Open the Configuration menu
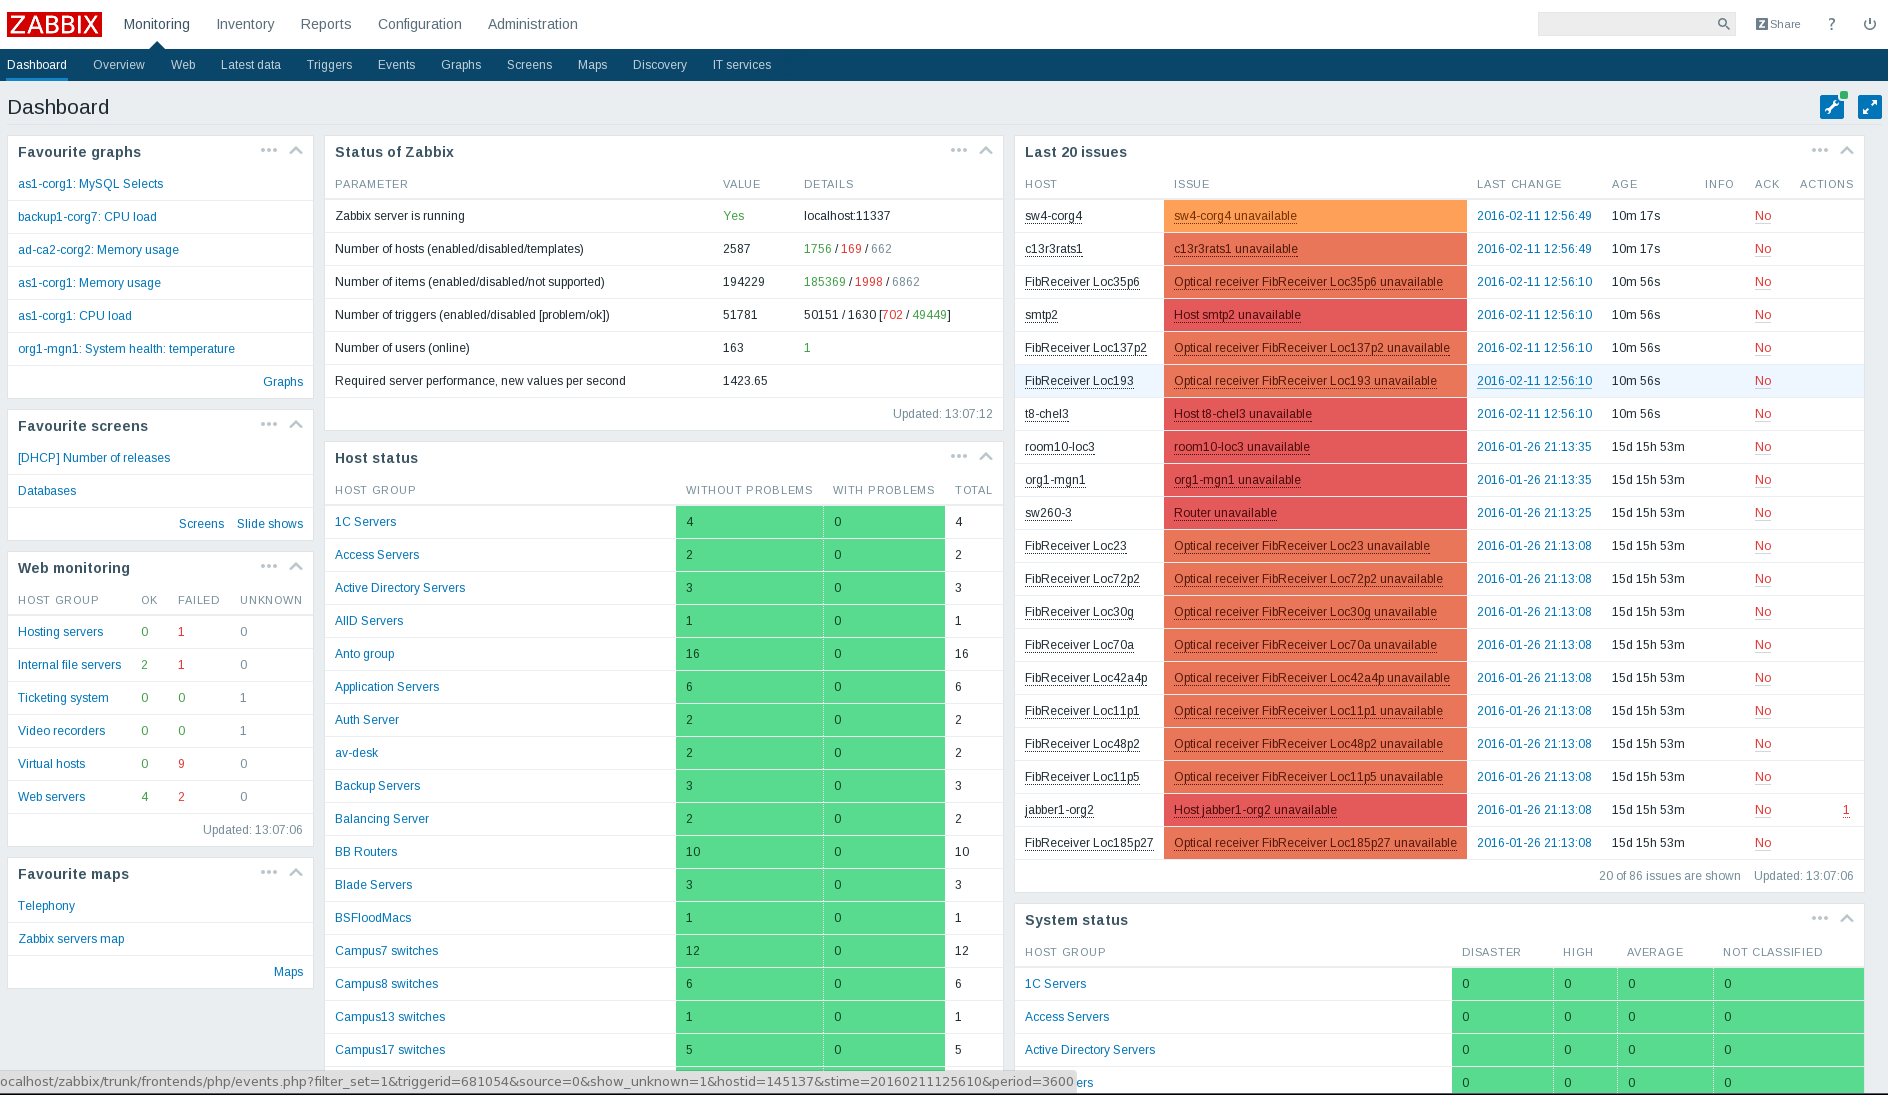 pos(419,24)
